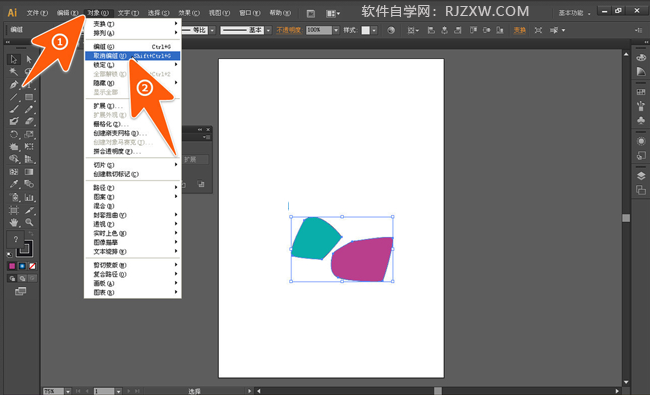Select the Shape Builder tool
Screen dimensions: 650x395
tap(13, 159)
